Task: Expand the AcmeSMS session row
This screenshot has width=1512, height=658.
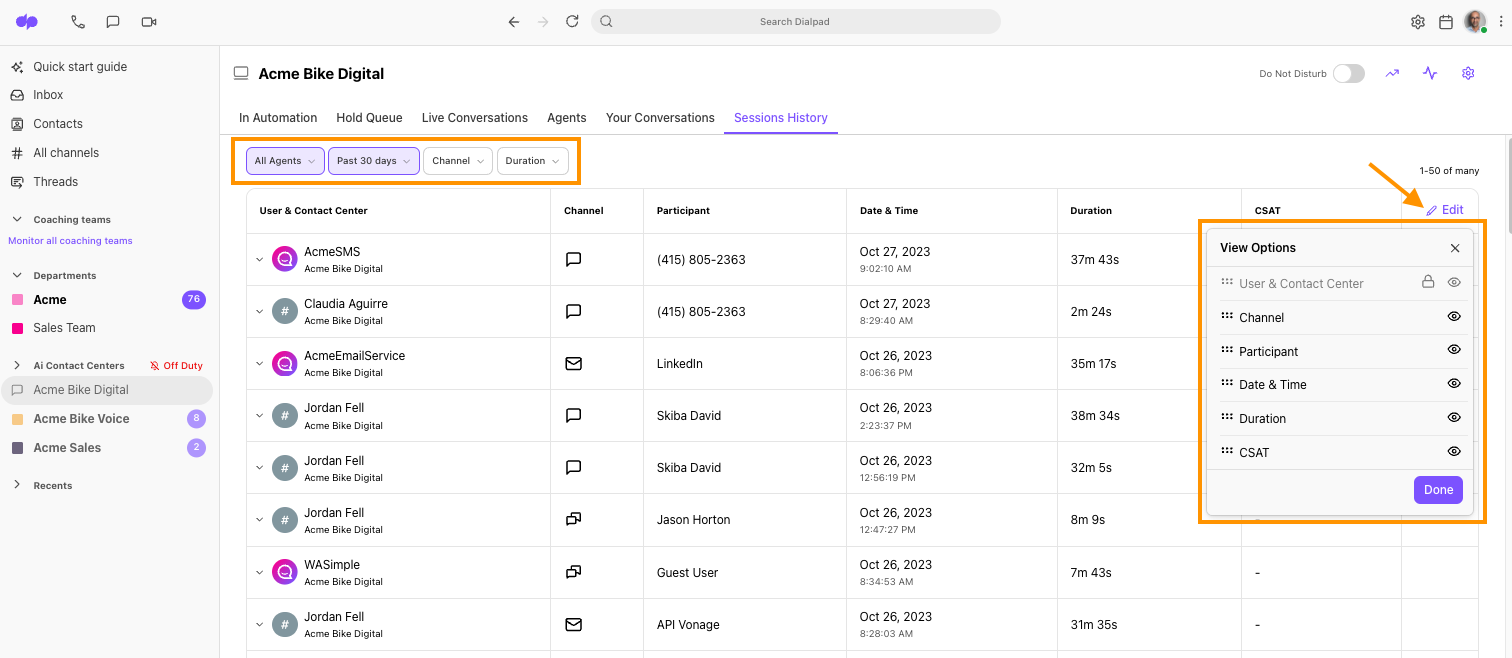Action: (259, 259)
